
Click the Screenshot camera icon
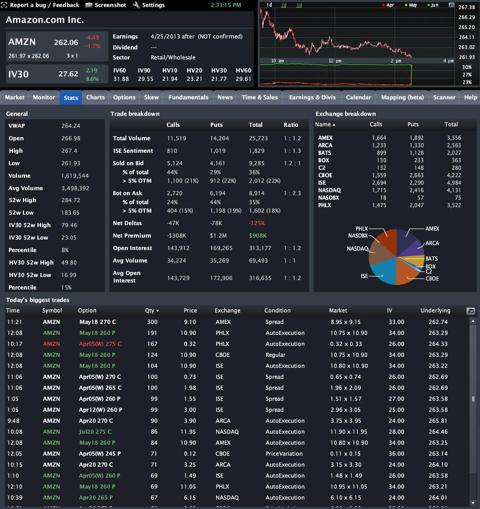89,5
